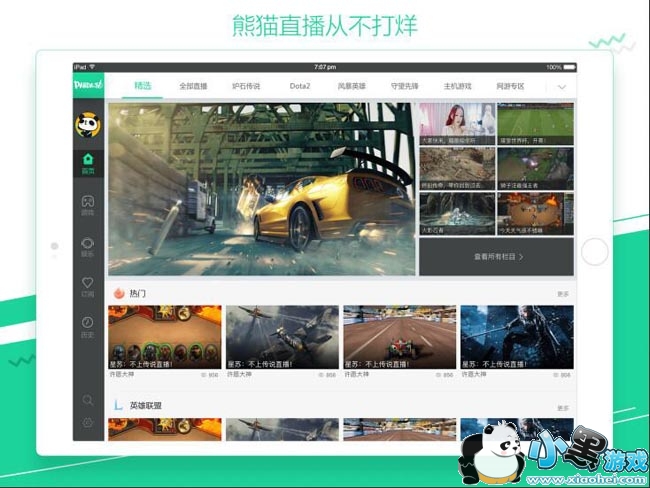The height and width of the screenshot is (488, 650).
Task: Click 许愿大神 under the swordsman card
Action: (474, 374)
